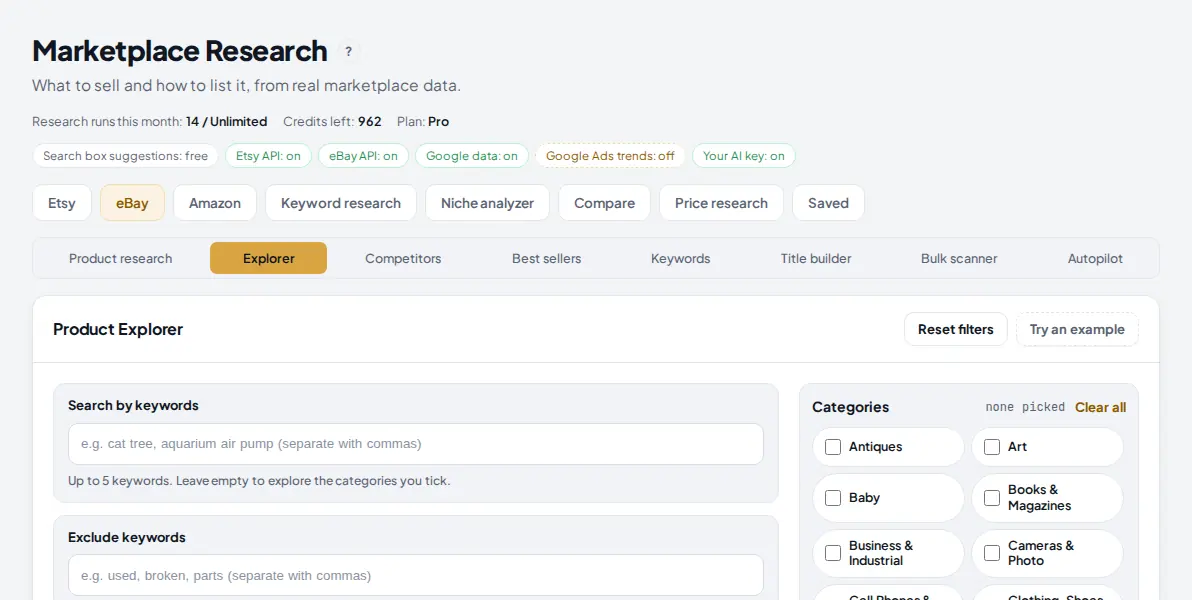Click the Etsy API: on chip
Viewport: 1192px width, 600px height.
[x=268, y=156]
